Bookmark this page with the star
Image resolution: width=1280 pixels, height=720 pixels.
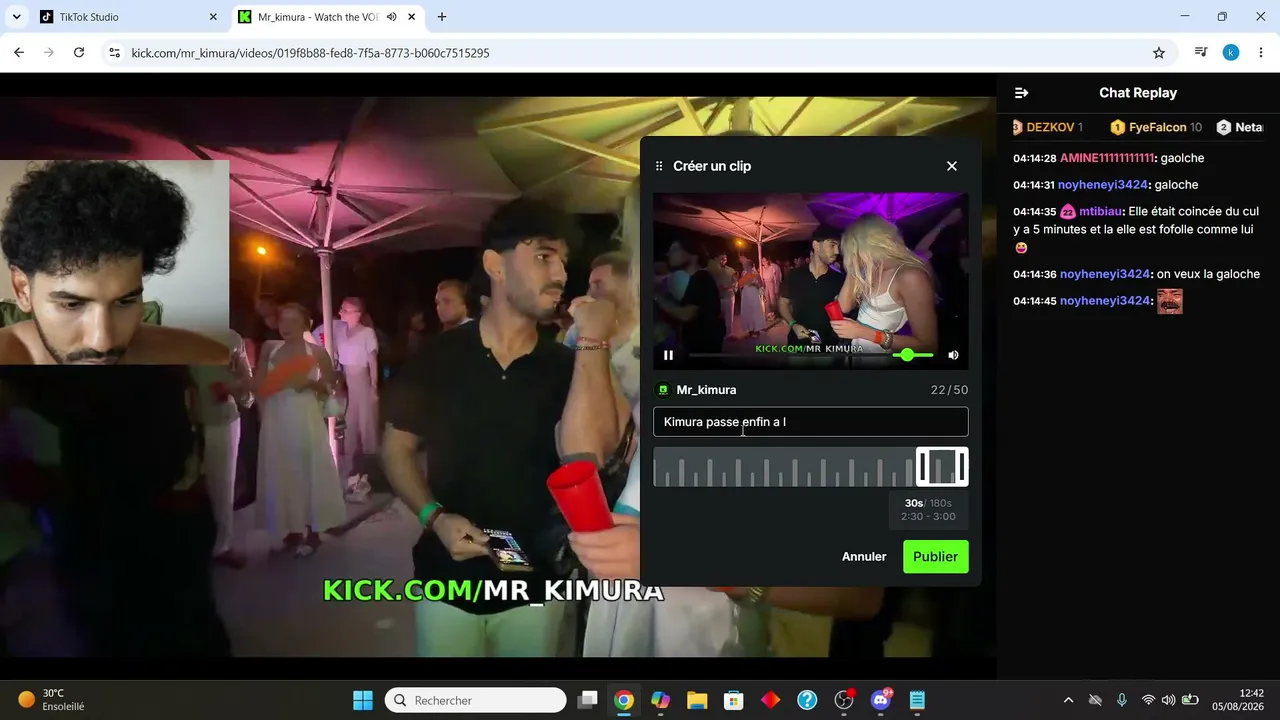click(1159, 53)
